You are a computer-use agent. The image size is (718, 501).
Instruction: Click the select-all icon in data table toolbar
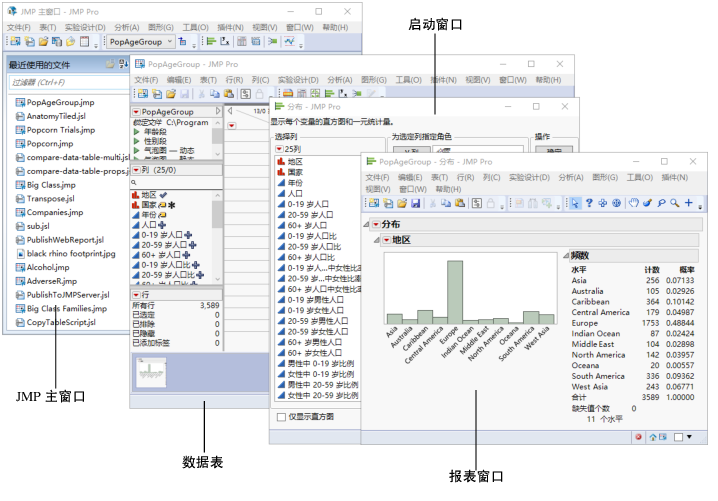(x=245, y=93)
